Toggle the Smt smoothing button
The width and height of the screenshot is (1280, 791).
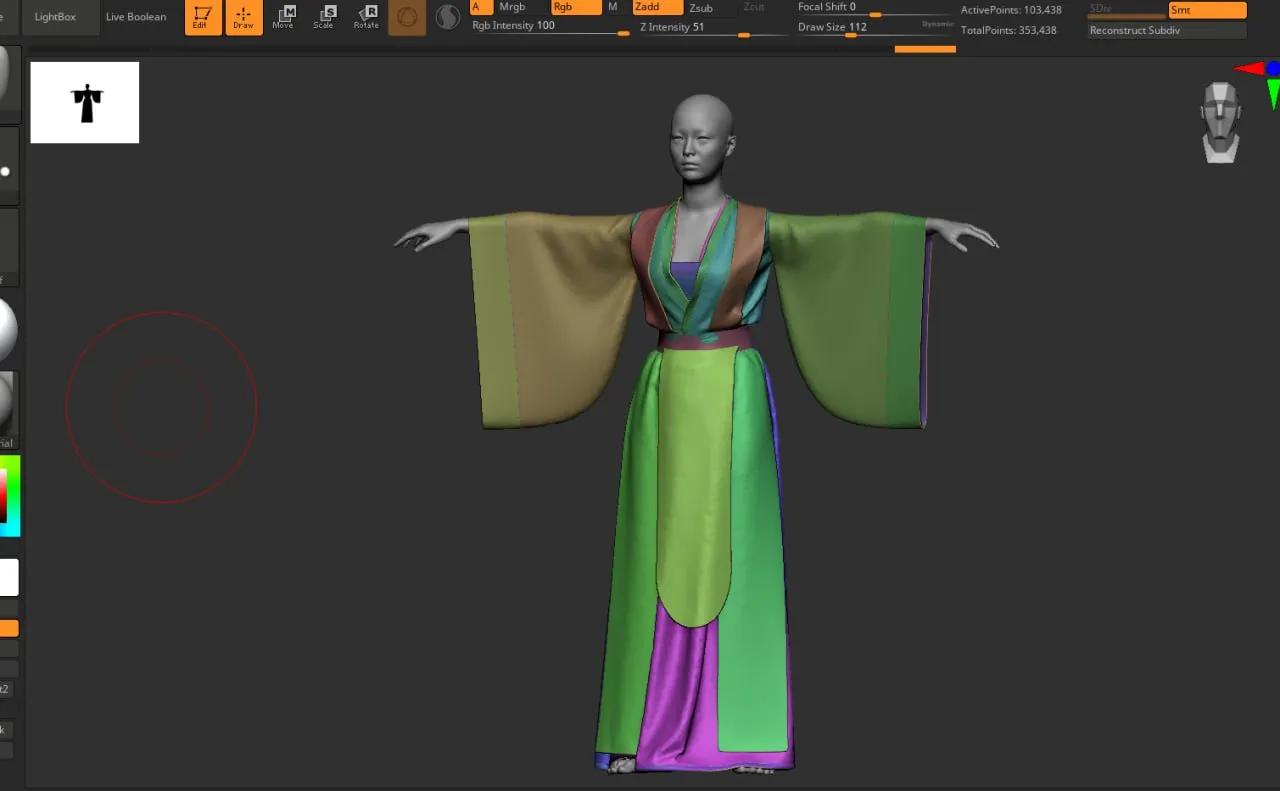[x=1207, y=10]
